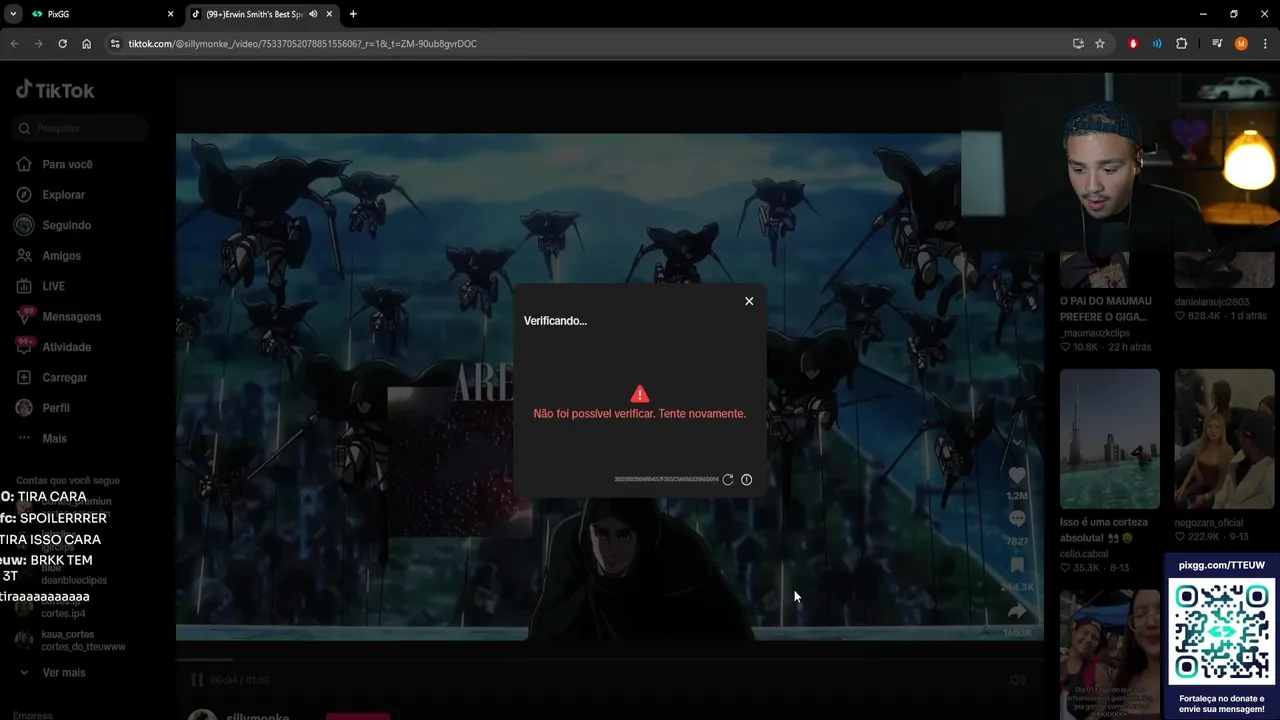The width and height of the screenshot is (1280, 720).
Task: Open the tab search dropdown in Chrome
Action: click(13, 14)
